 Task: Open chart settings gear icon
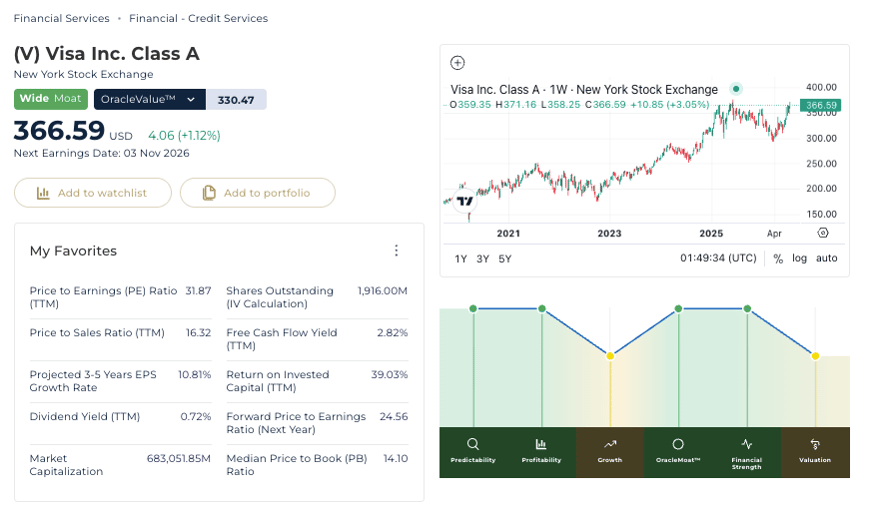tap(823, 233)
